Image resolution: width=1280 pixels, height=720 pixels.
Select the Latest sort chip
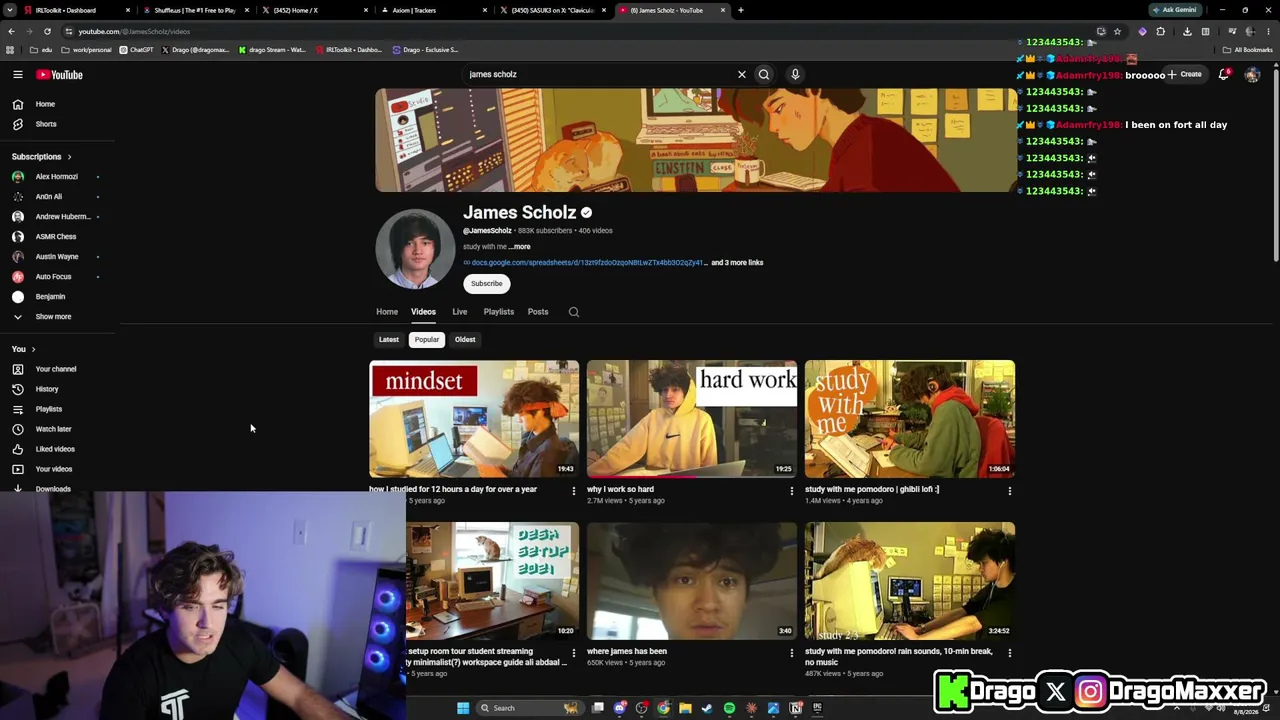(389, 340)
